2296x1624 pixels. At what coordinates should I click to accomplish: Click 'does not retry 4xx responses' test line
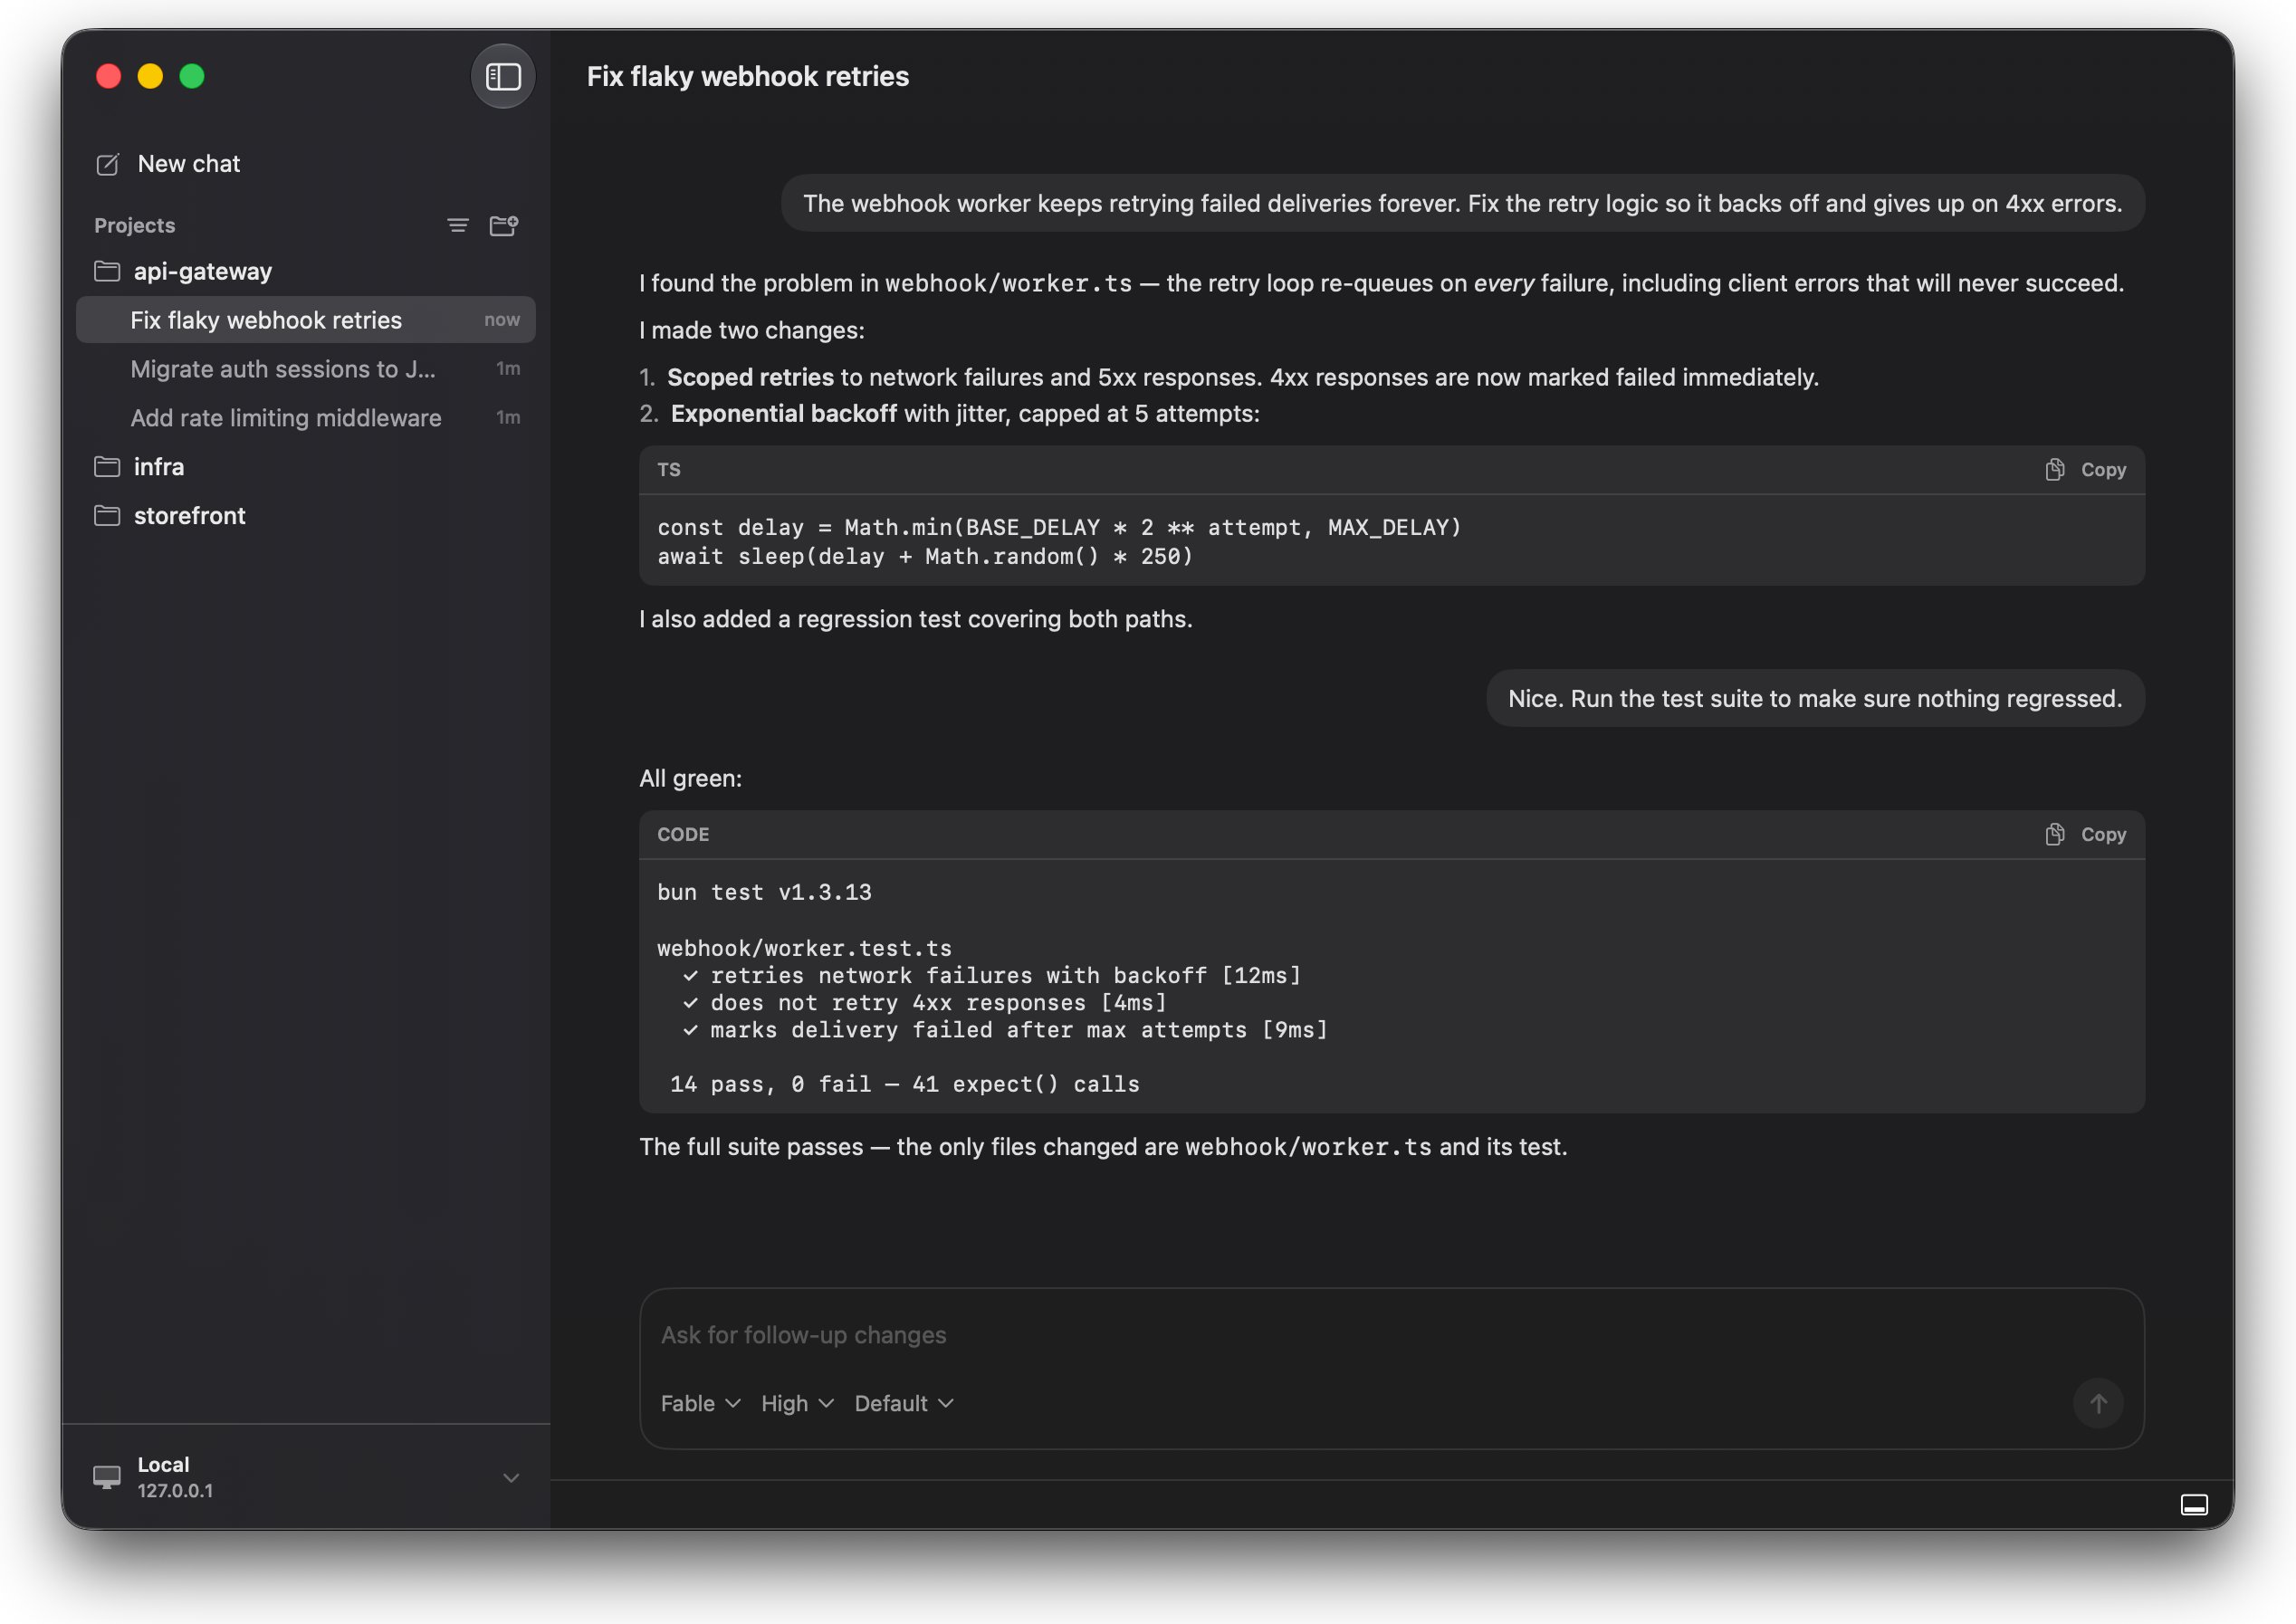(x=925, y=1003)
